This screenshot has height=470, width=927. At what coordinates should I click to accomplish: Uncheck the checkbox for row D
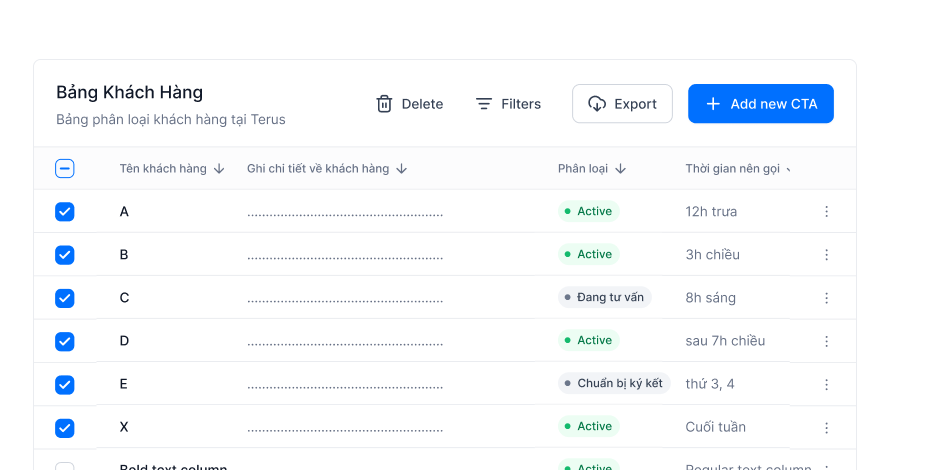pyautogui.click(x=65, y=341)
